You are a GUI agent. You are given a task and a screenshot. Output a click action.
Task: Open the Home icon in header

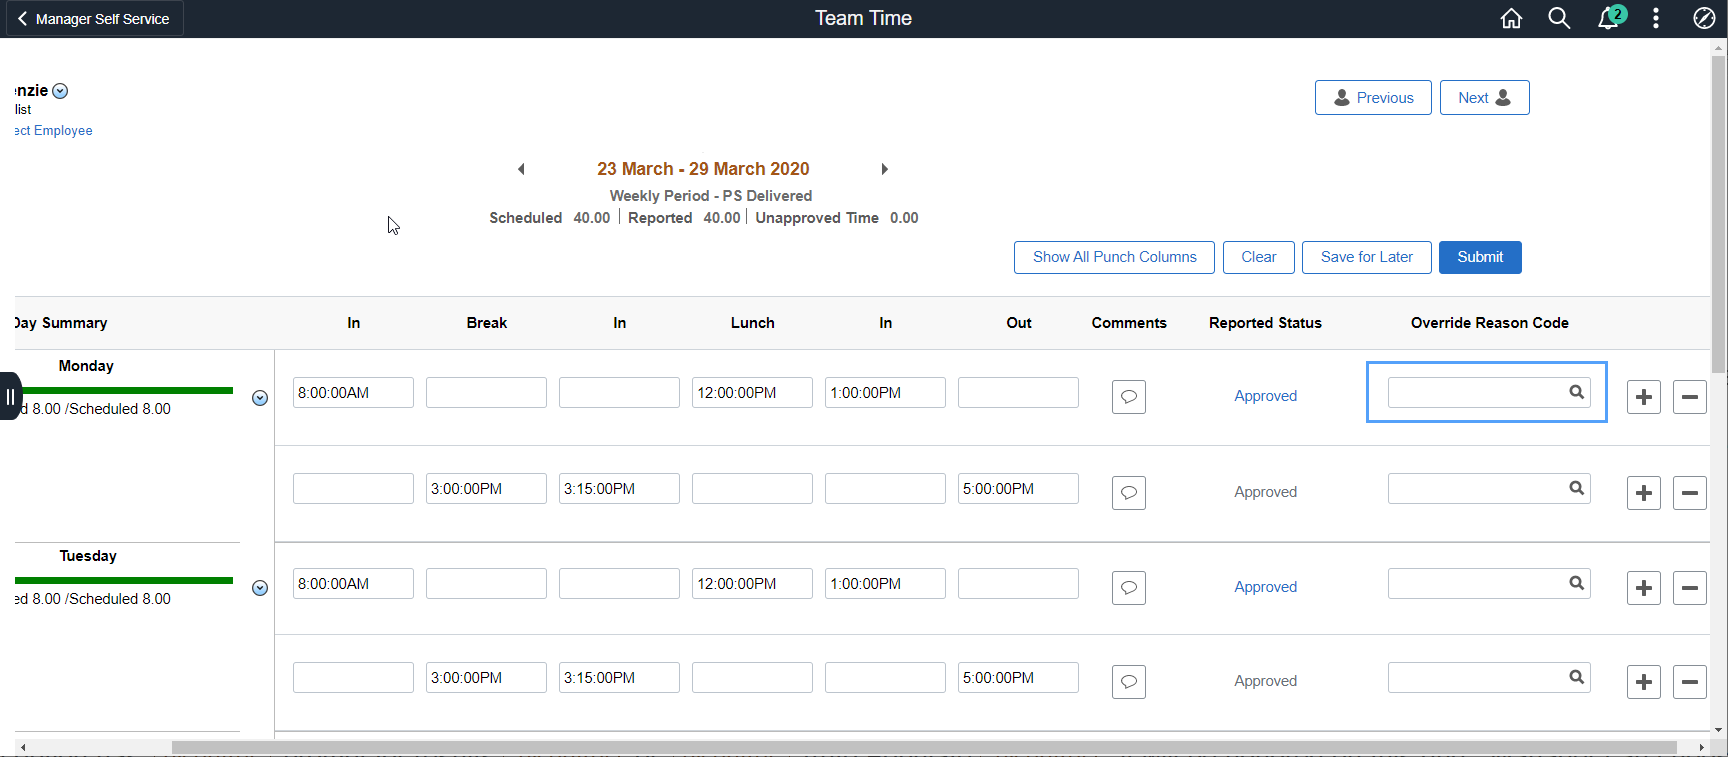click(1511, 18)
